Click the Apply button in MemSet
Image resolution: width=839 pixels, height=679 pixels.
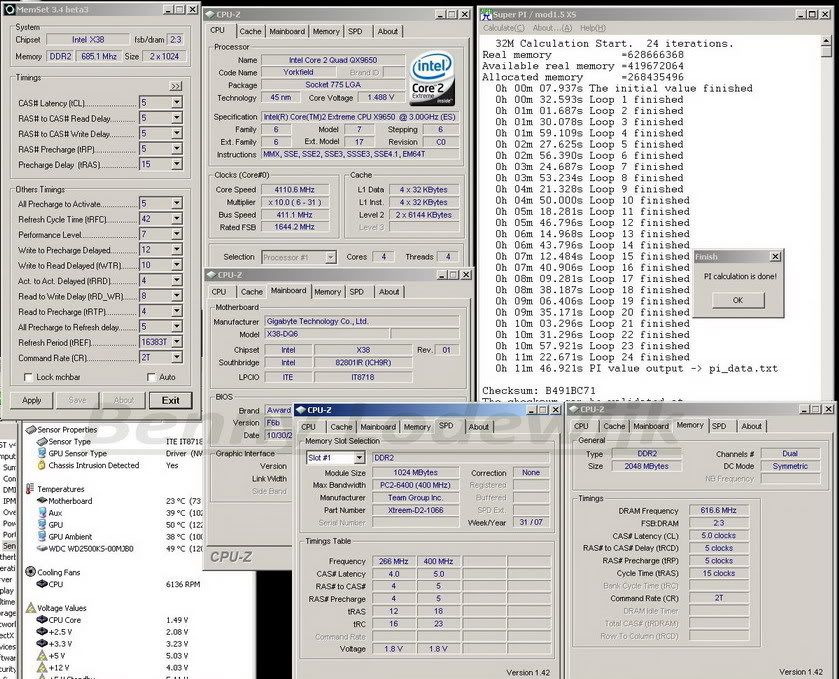point(32,400)
